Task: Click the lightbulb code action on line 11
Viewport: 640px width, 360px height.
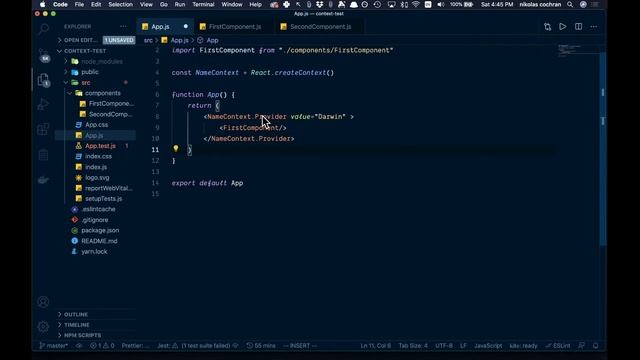Action: pos(176,149)
